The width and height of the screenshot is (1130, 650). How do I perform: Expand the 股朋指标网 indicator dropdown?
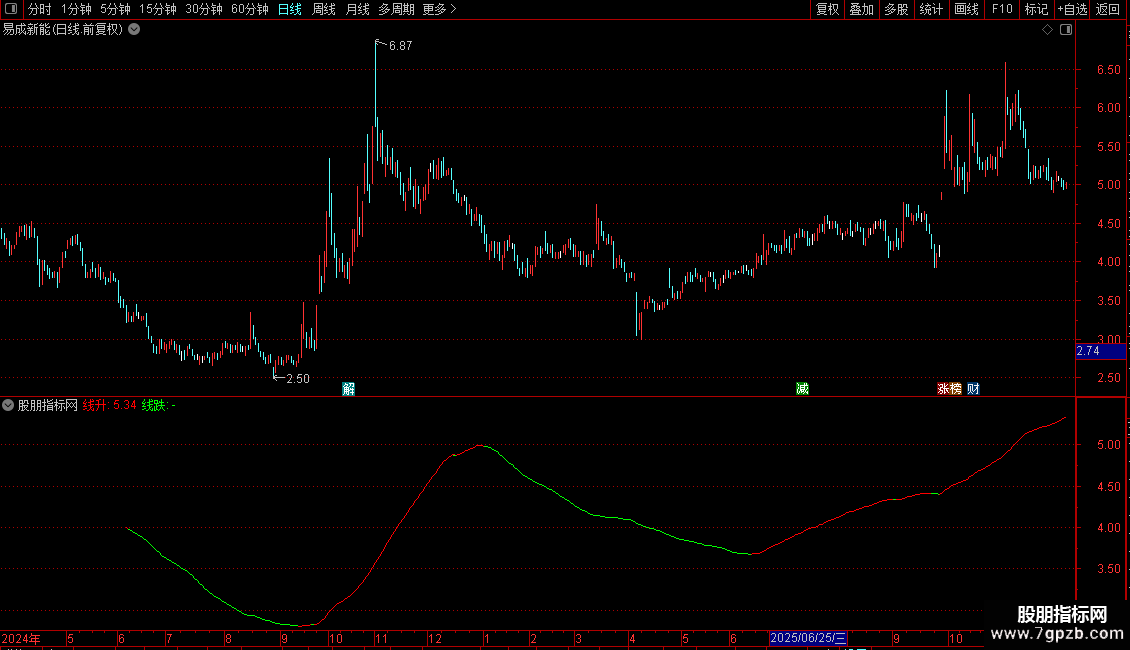tap(8, 405)
